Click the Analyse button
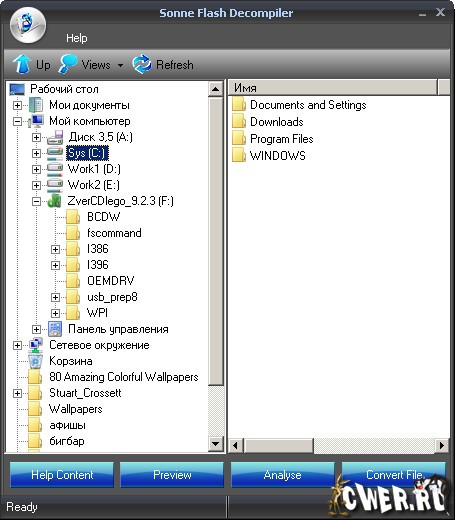Screen dimensions: 455x520 [x=283, y=475]
